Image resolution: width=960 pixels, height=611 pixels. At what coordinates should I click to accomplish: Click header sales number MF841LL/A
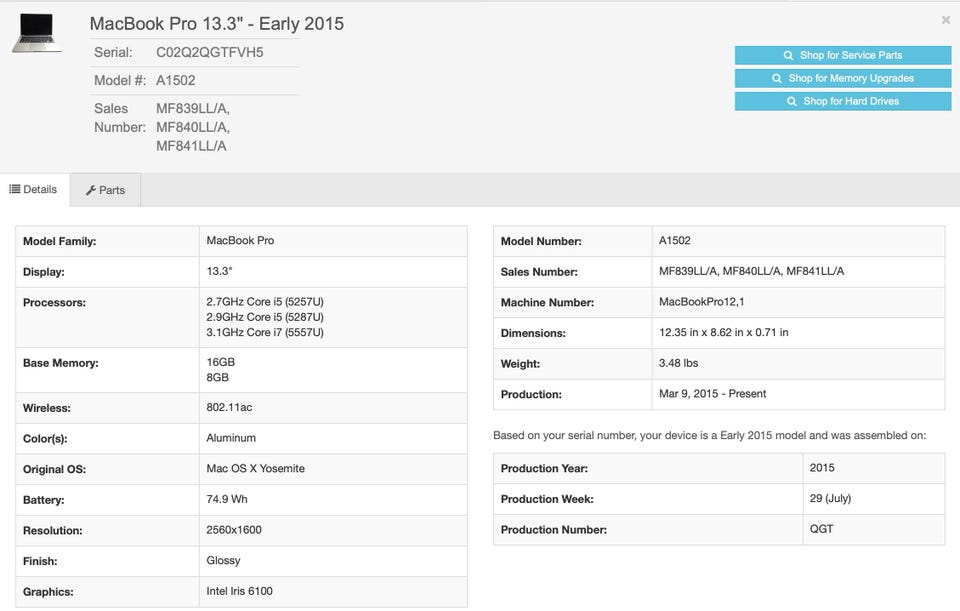(191, 146)
